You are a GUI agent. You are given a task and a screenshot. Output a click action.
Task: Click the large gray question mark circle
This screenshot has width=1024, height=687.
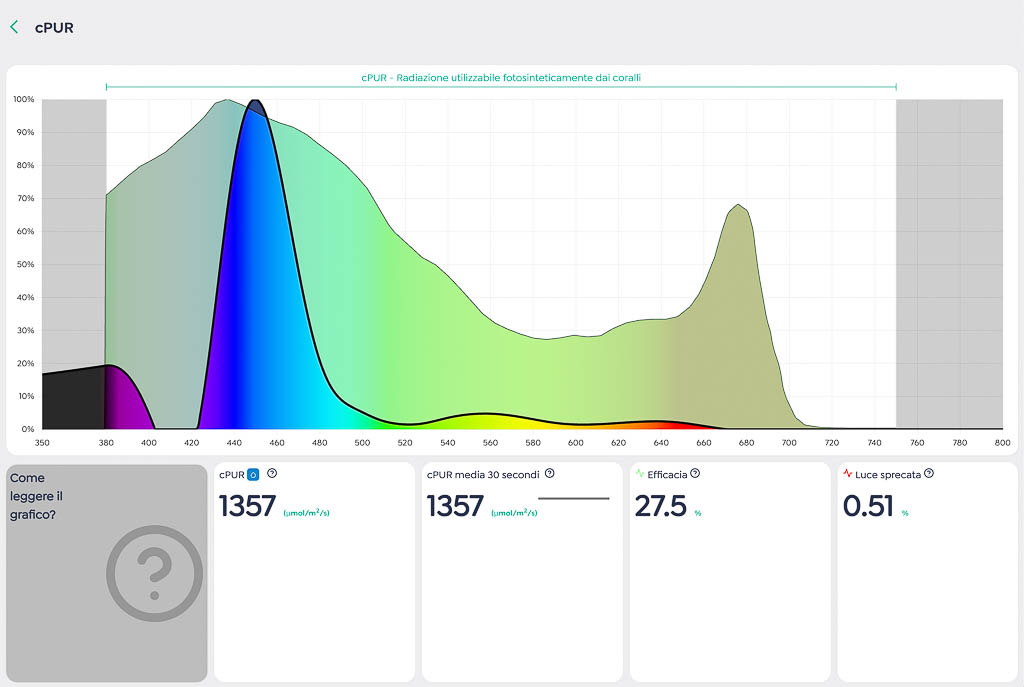pyautogui.click(x=154, y=573)
